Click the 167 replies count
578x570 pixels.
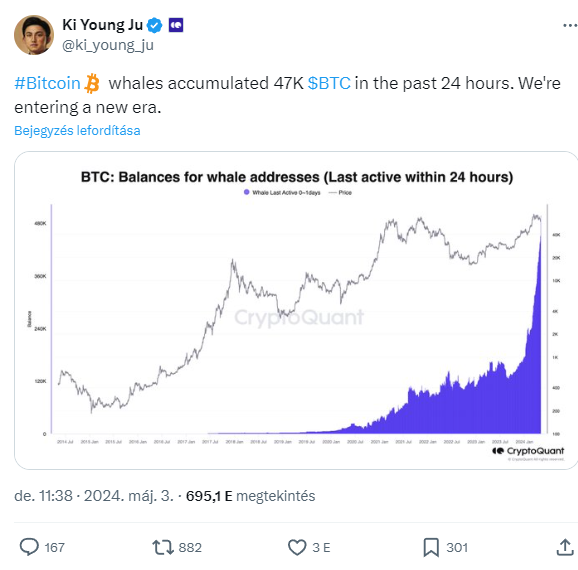[x=55, y=548]
